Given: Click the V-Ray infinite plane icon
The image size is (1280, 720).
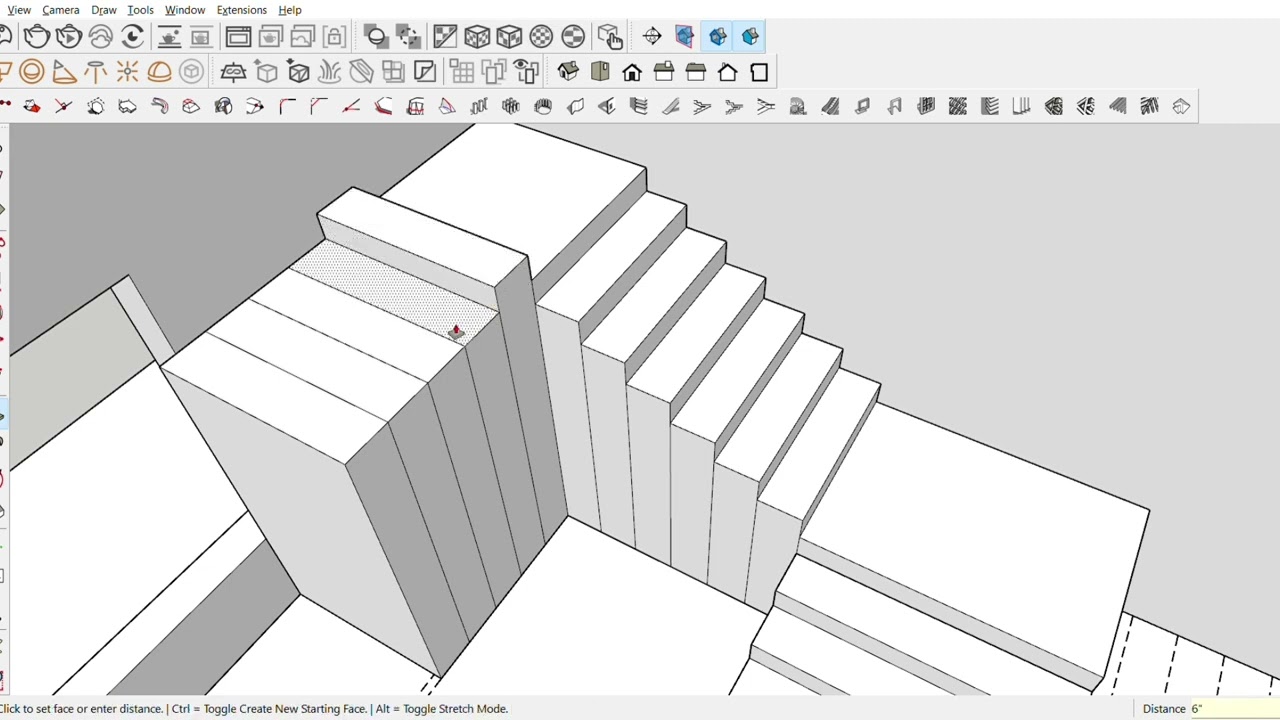Looking at the screenshot, I should (x=233, y=72).
